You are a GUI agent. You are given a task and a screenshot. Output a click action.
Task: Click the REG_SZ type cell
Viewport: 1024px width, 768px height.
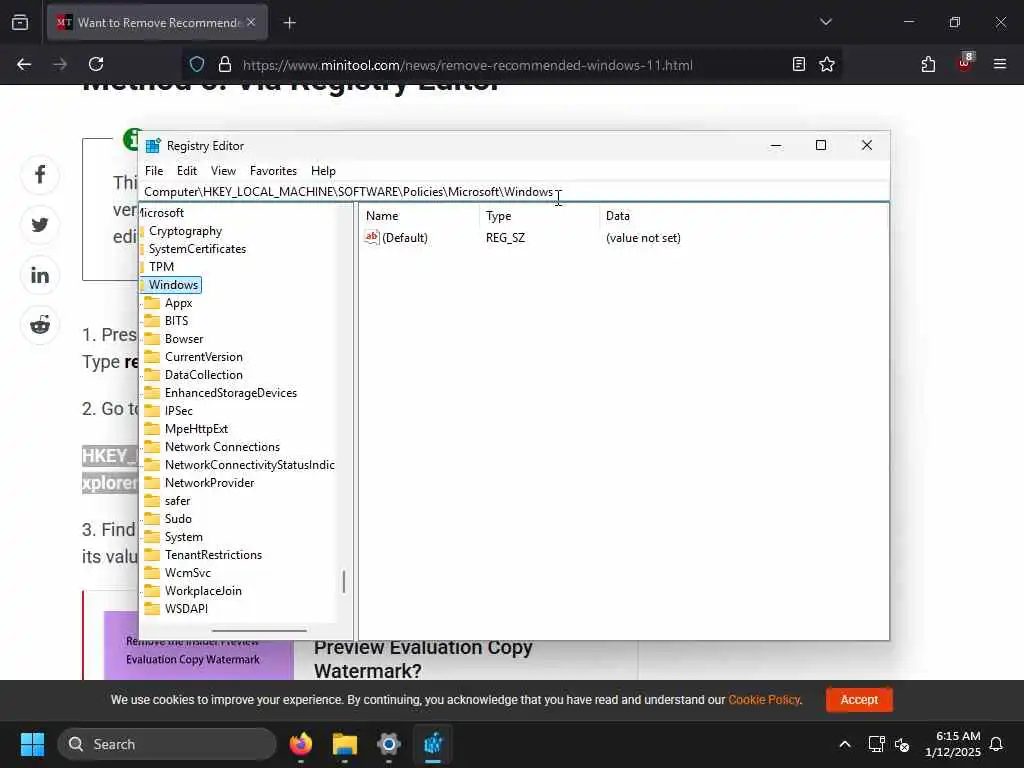505,238
